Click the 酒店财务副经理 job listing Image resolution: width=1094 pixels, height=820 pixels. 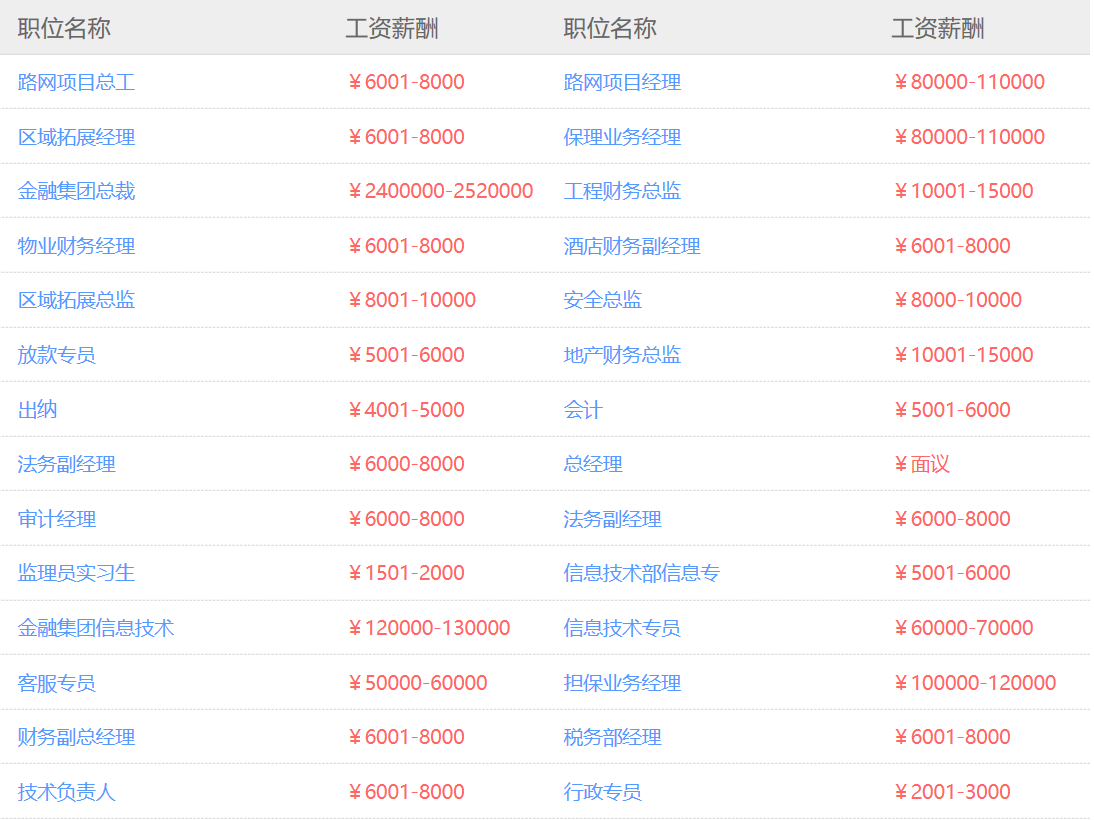(x=632, y=246)
